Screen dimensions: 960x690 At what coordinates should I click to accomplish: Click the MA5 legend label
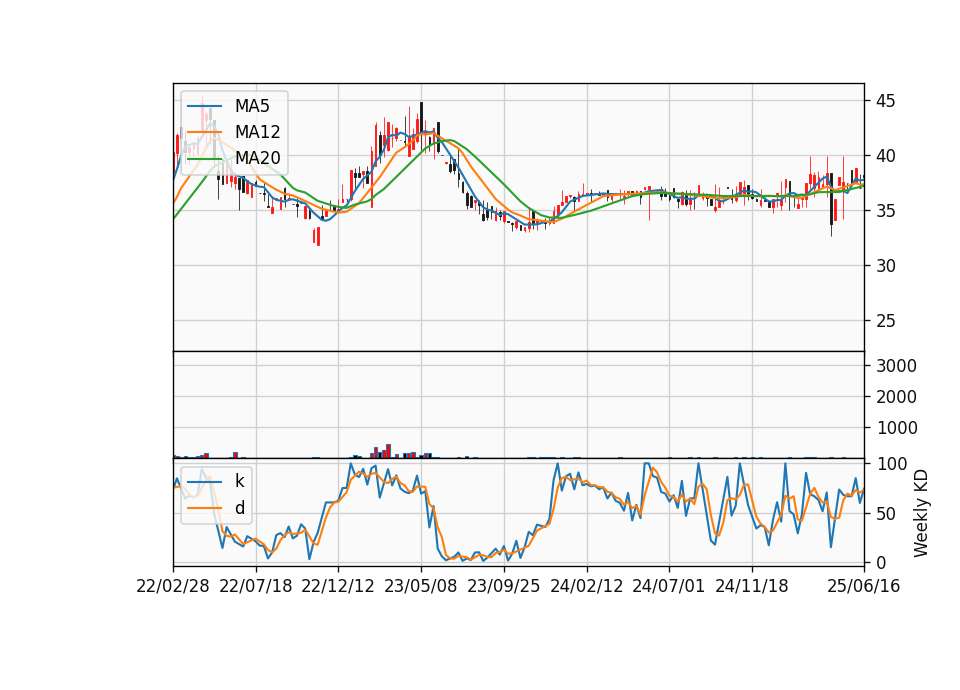(252, 106)
